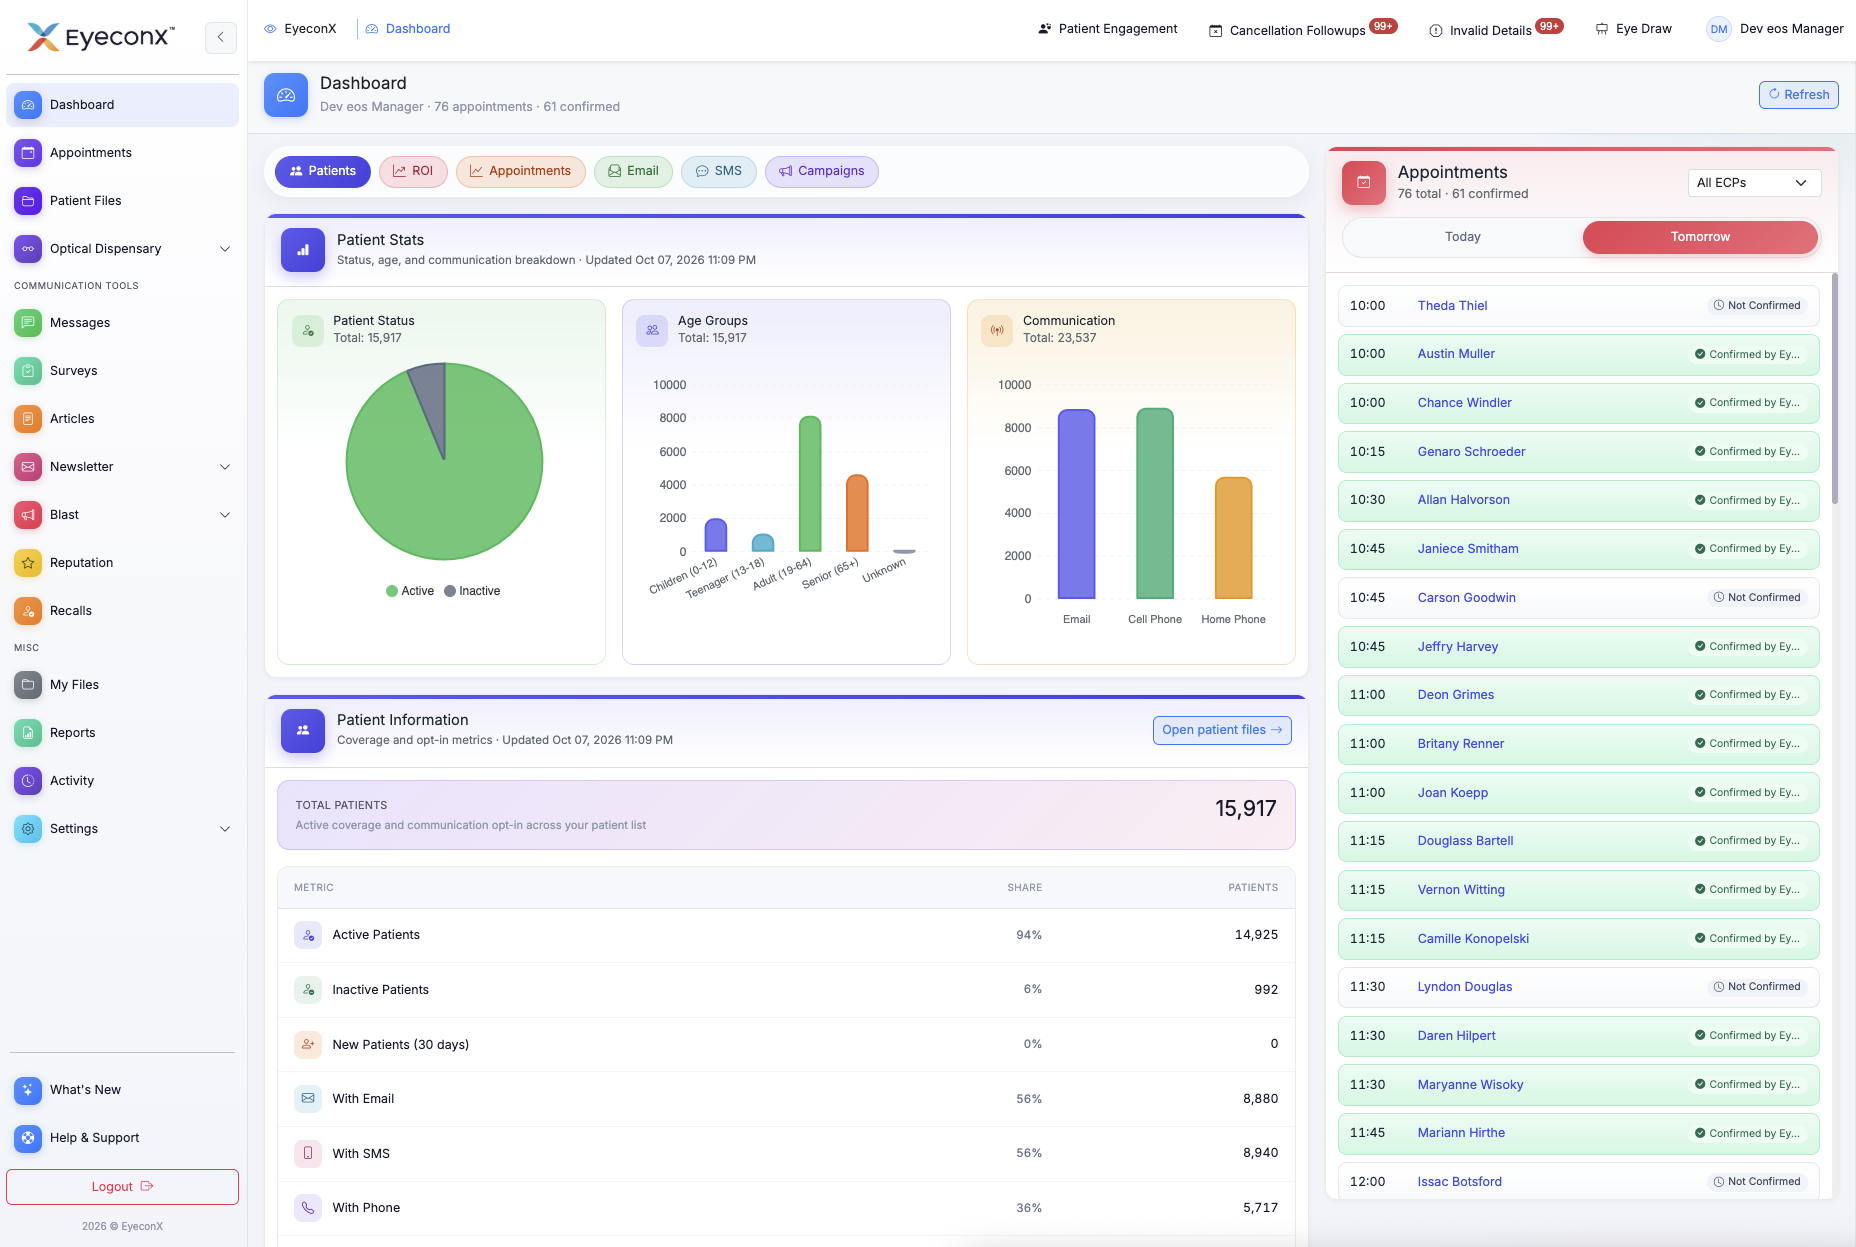Expand the Blast submenu
1856x1247 pixels.
coord(225,515)
